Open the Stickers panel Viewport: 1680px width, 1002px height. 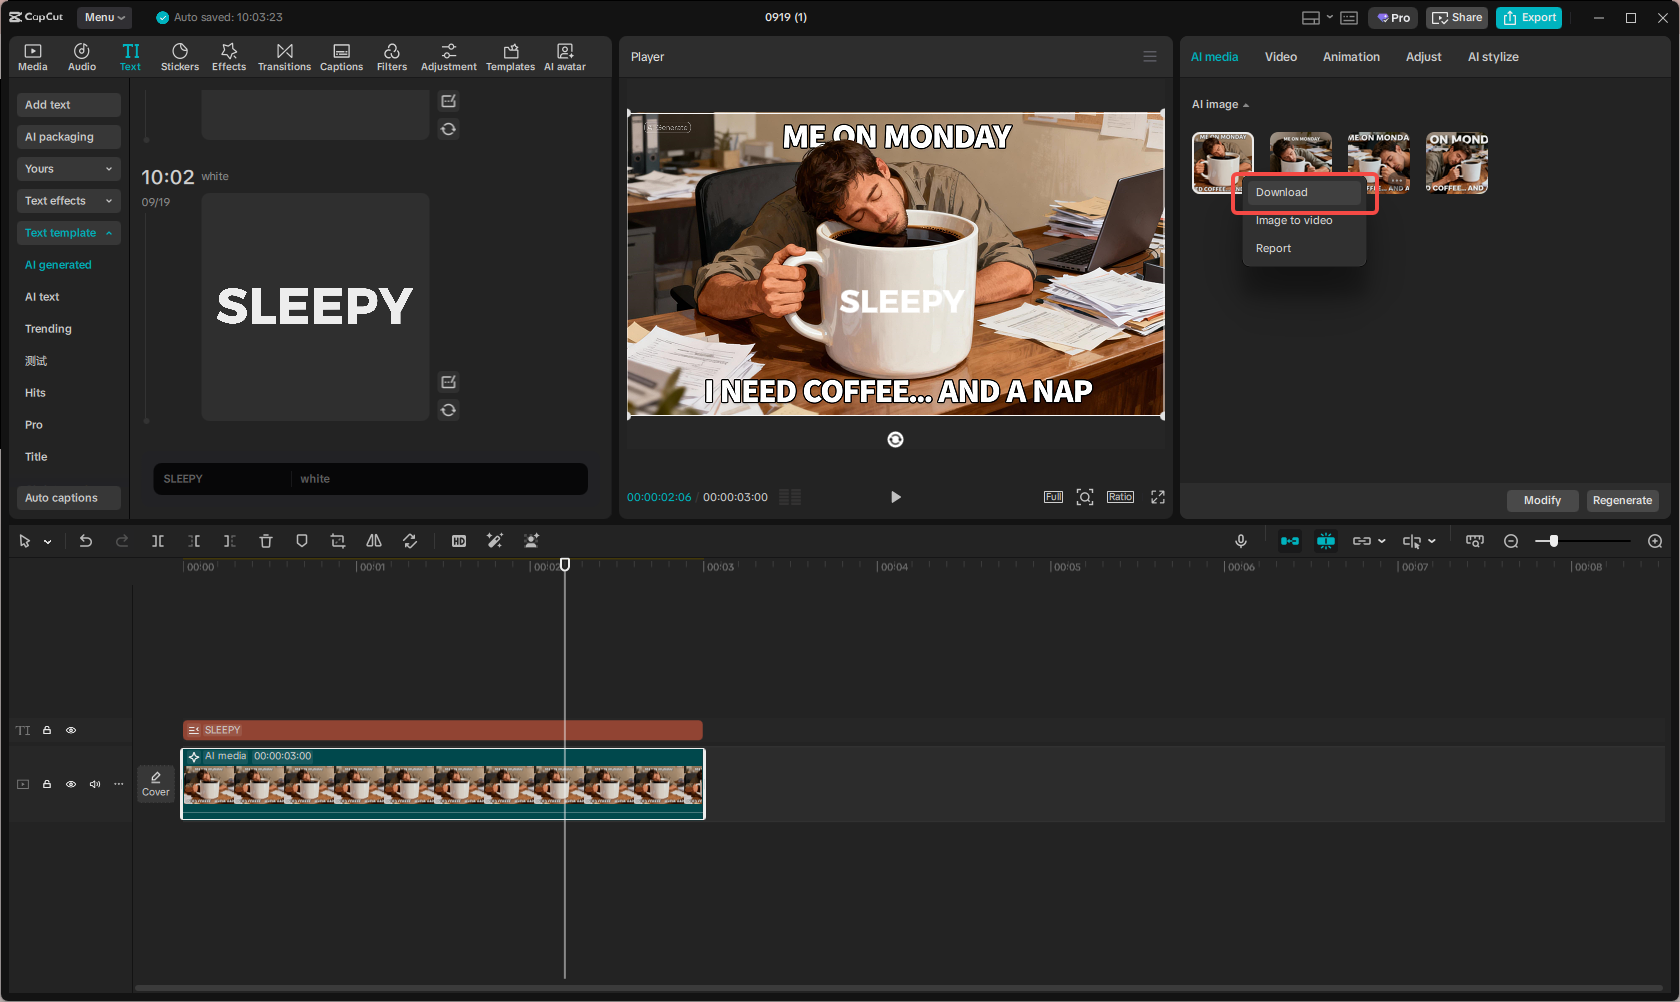180,55
